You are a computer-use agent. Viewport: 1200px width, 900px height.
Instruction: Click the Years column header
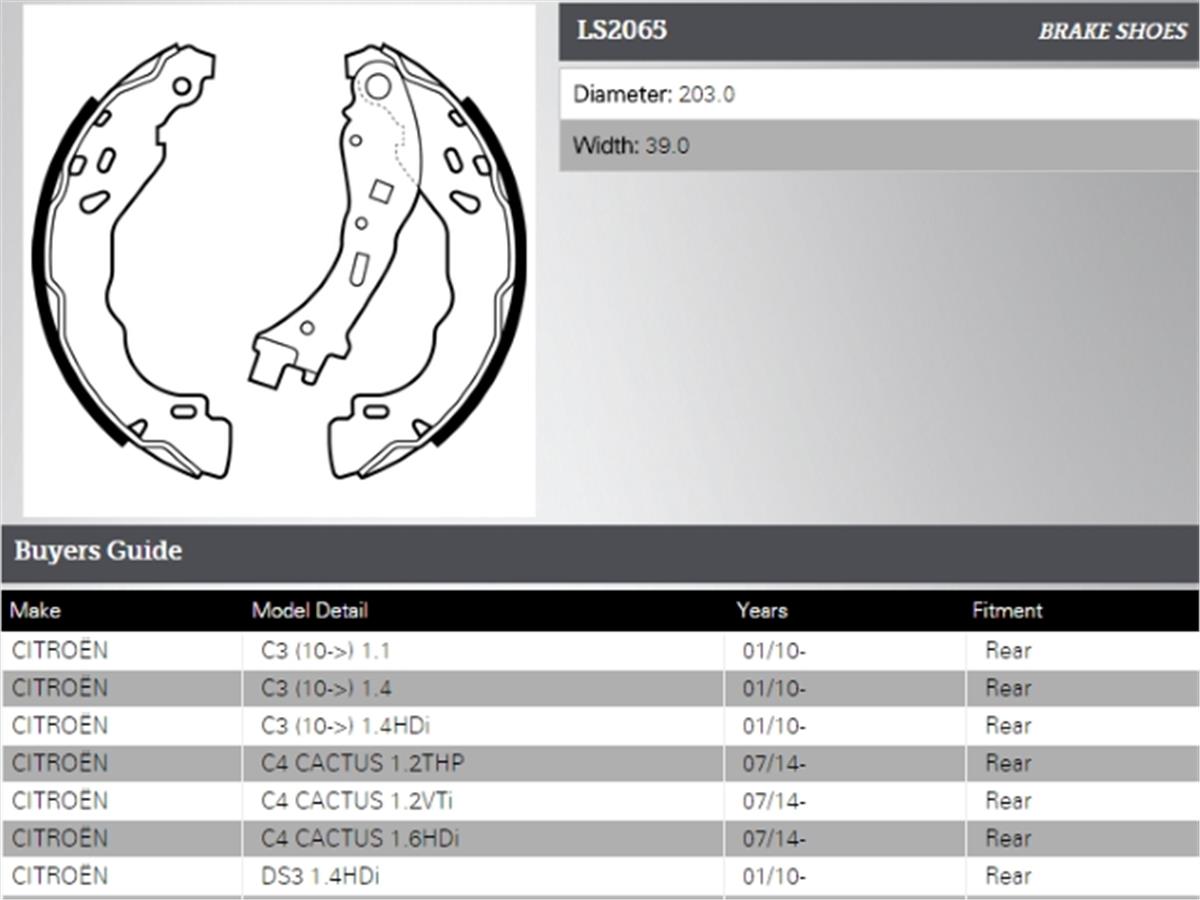tap(762, 610)
